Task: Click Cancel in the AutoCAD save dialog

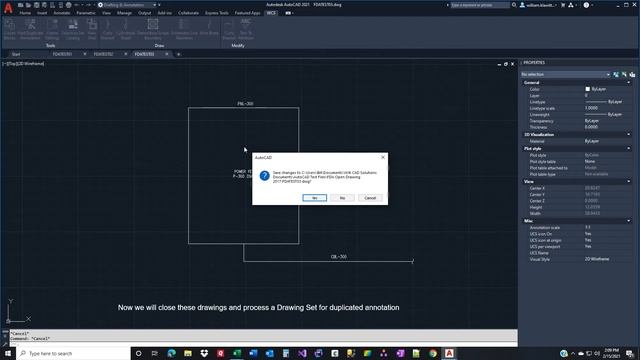Action: click(370, 198)
